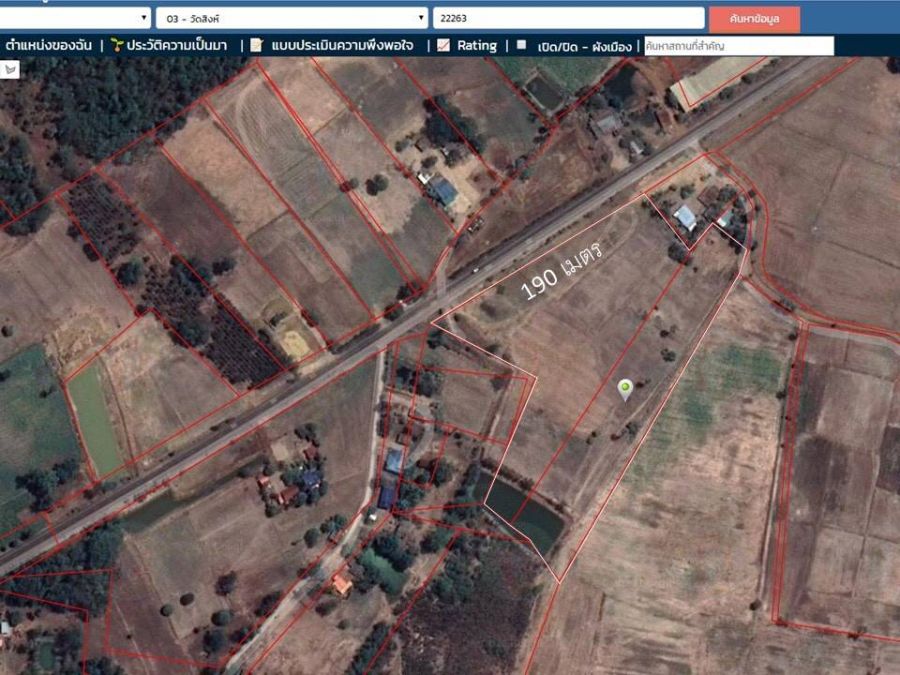Focus the ค้นหาสถานที่สำคัญ place search field

(x=739, y=46)
